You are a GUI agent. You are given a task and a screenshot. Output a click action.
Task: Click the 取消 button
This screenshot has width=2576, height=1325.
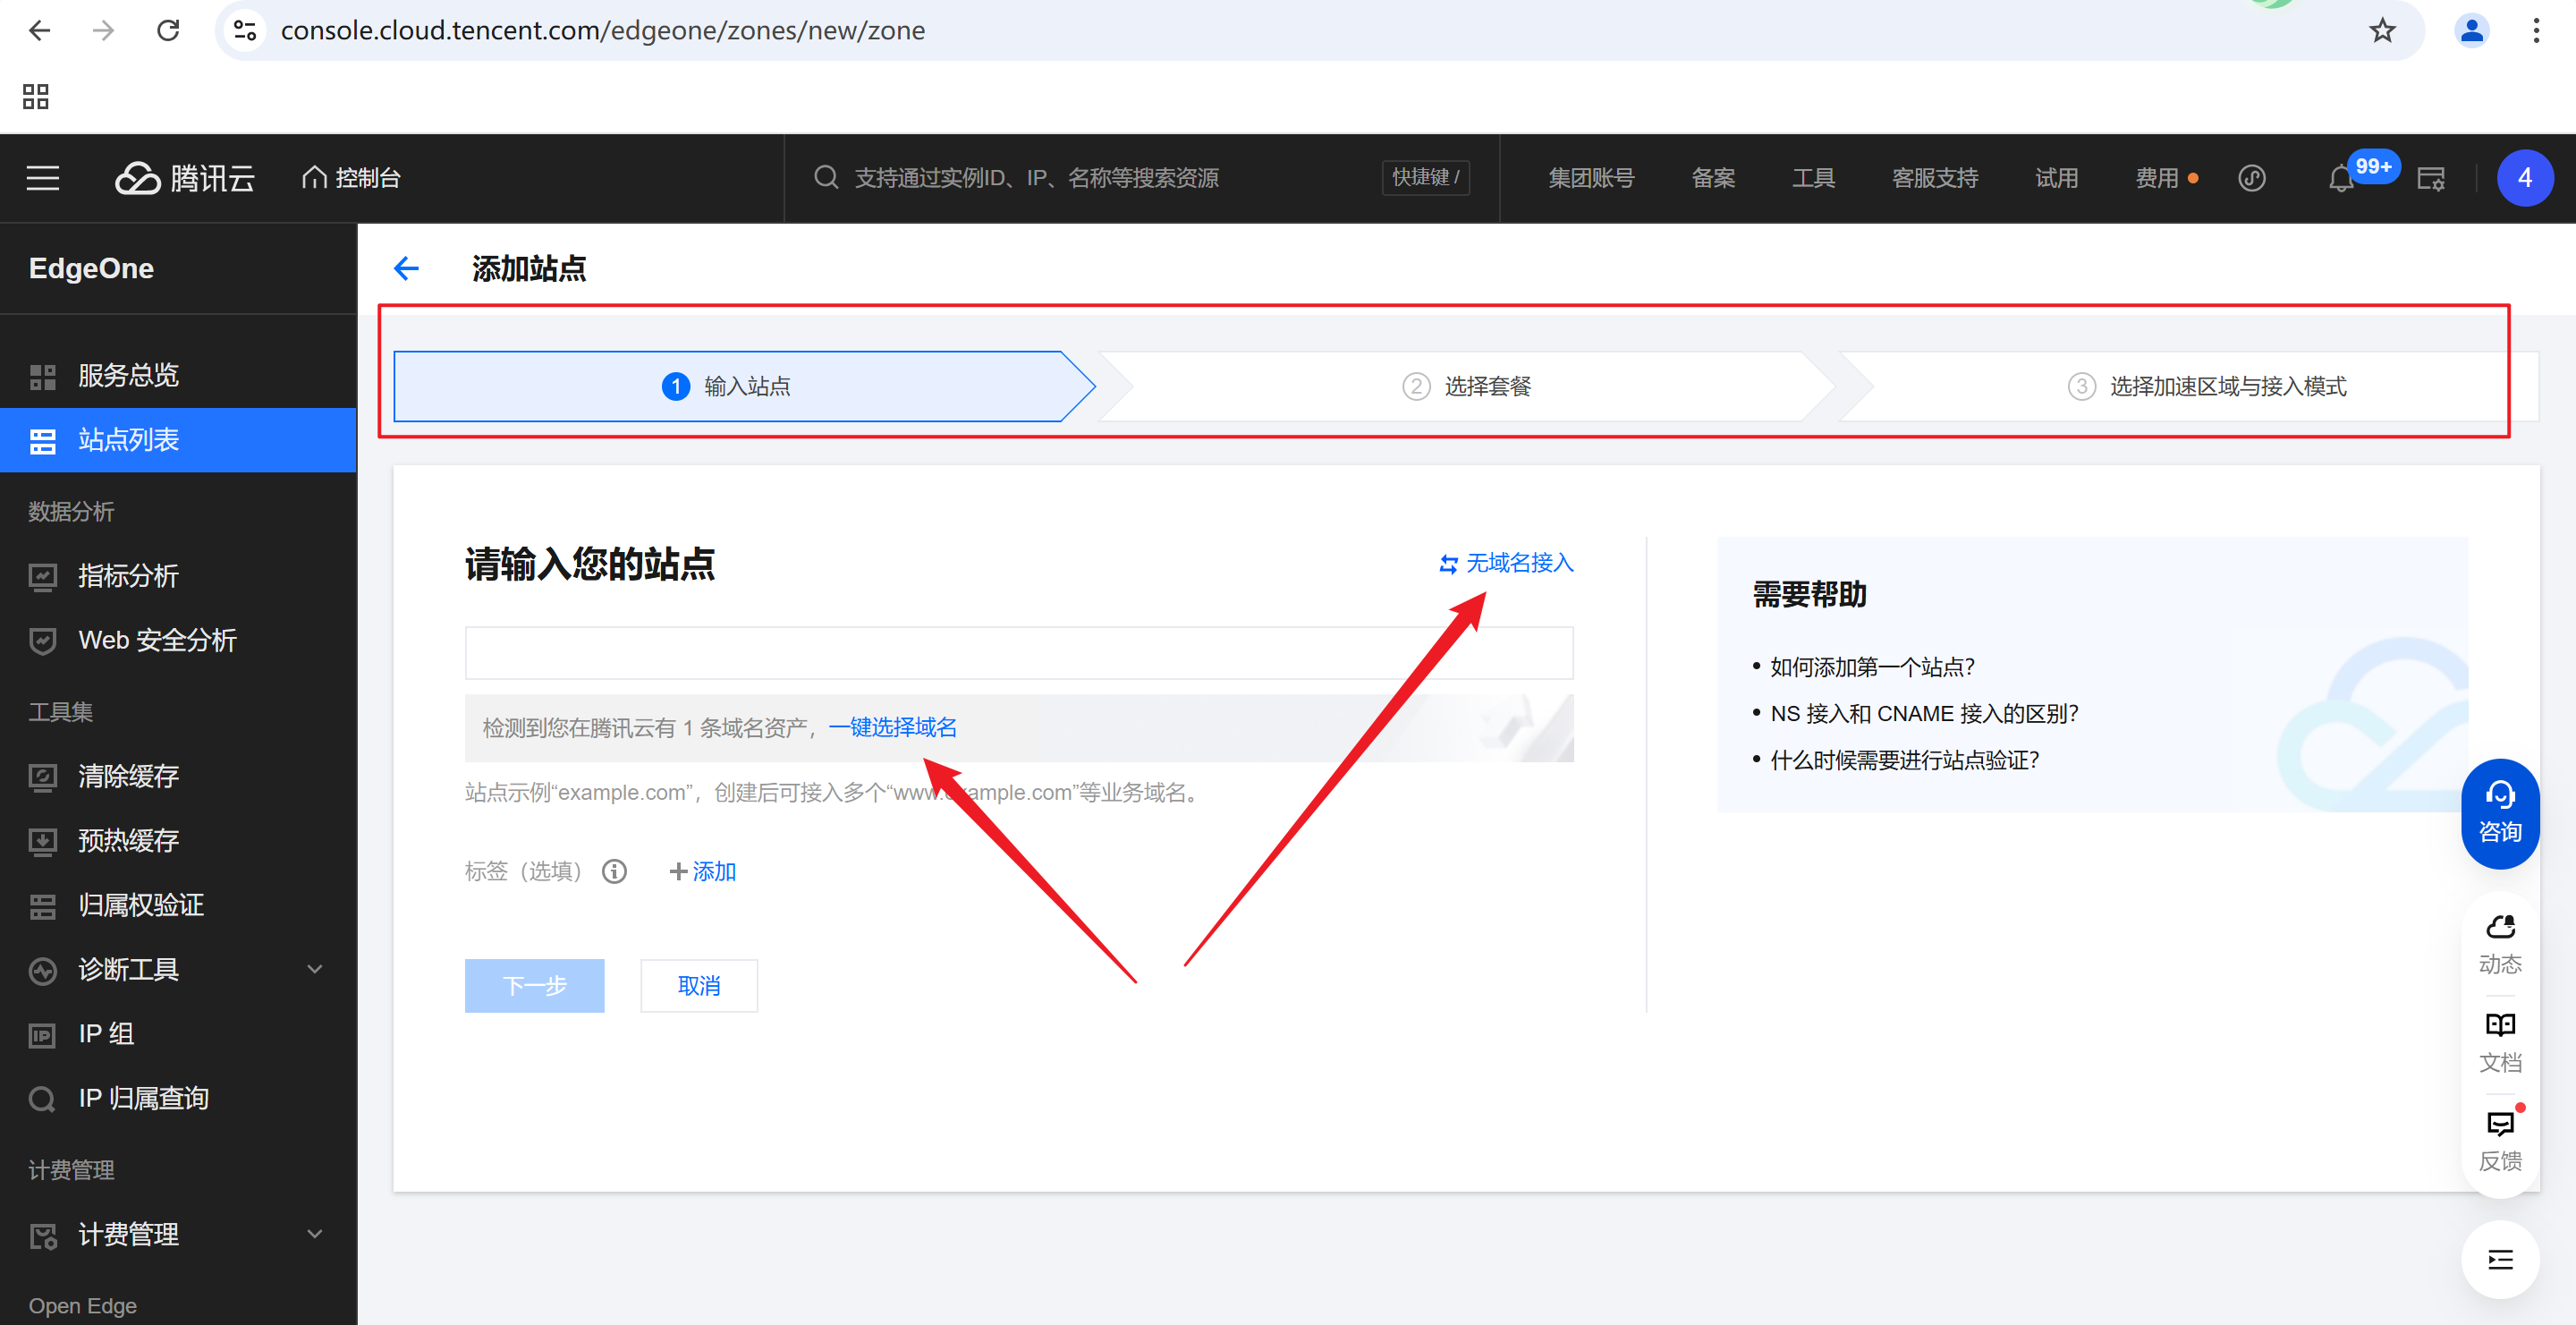pyautogui.click(x=699, y=986)
